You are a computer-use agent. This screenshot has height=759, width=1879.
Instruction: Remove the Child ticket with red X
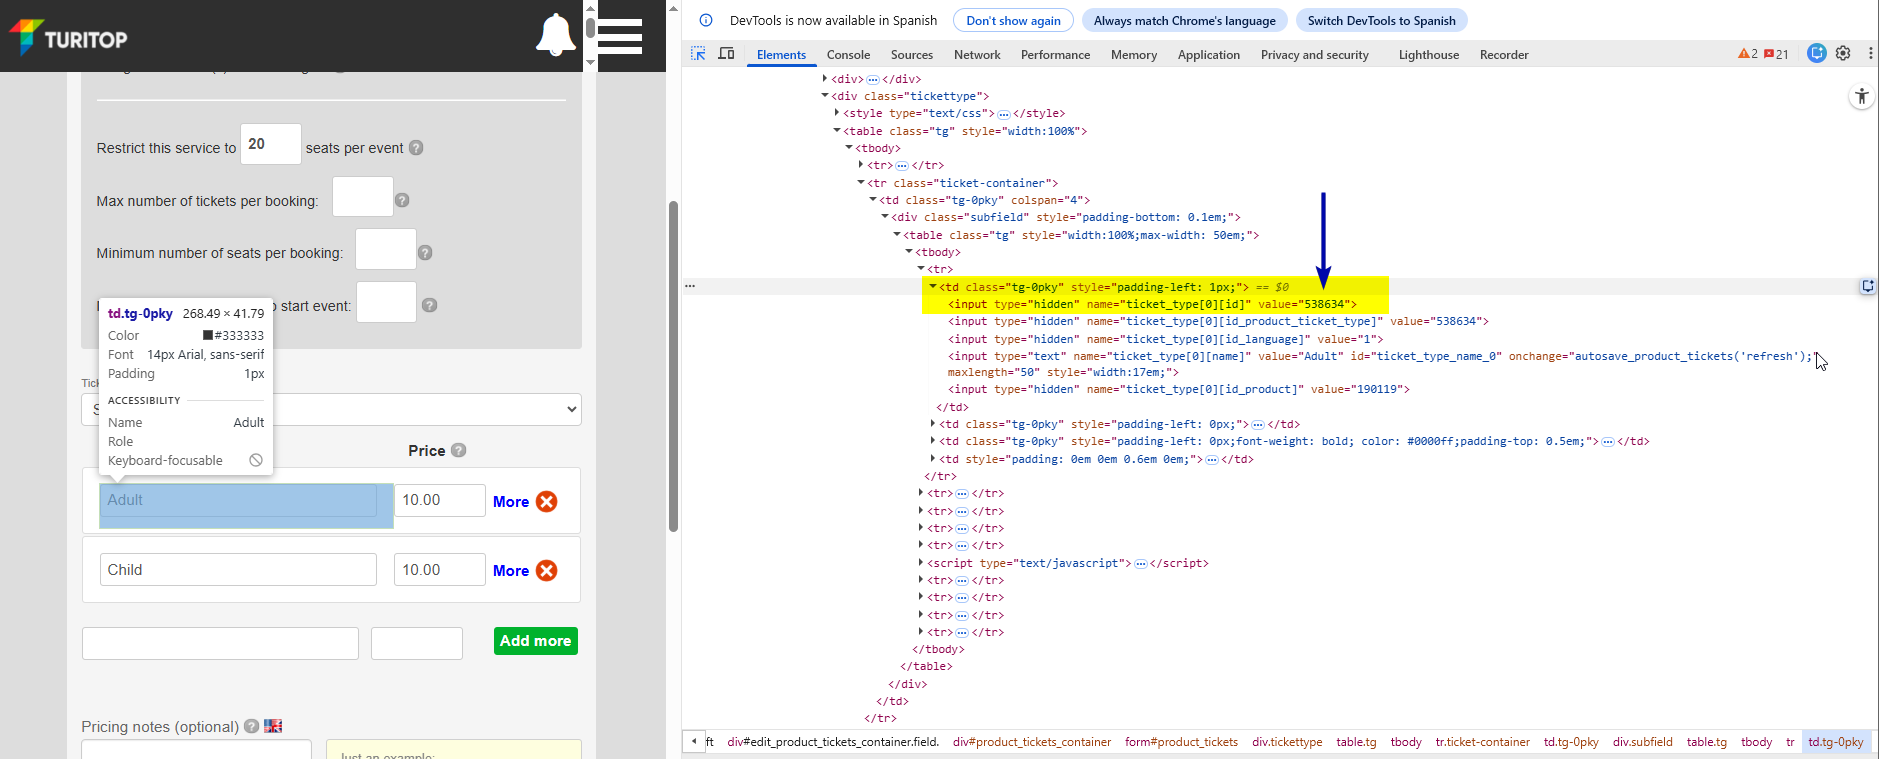[547, 571]
